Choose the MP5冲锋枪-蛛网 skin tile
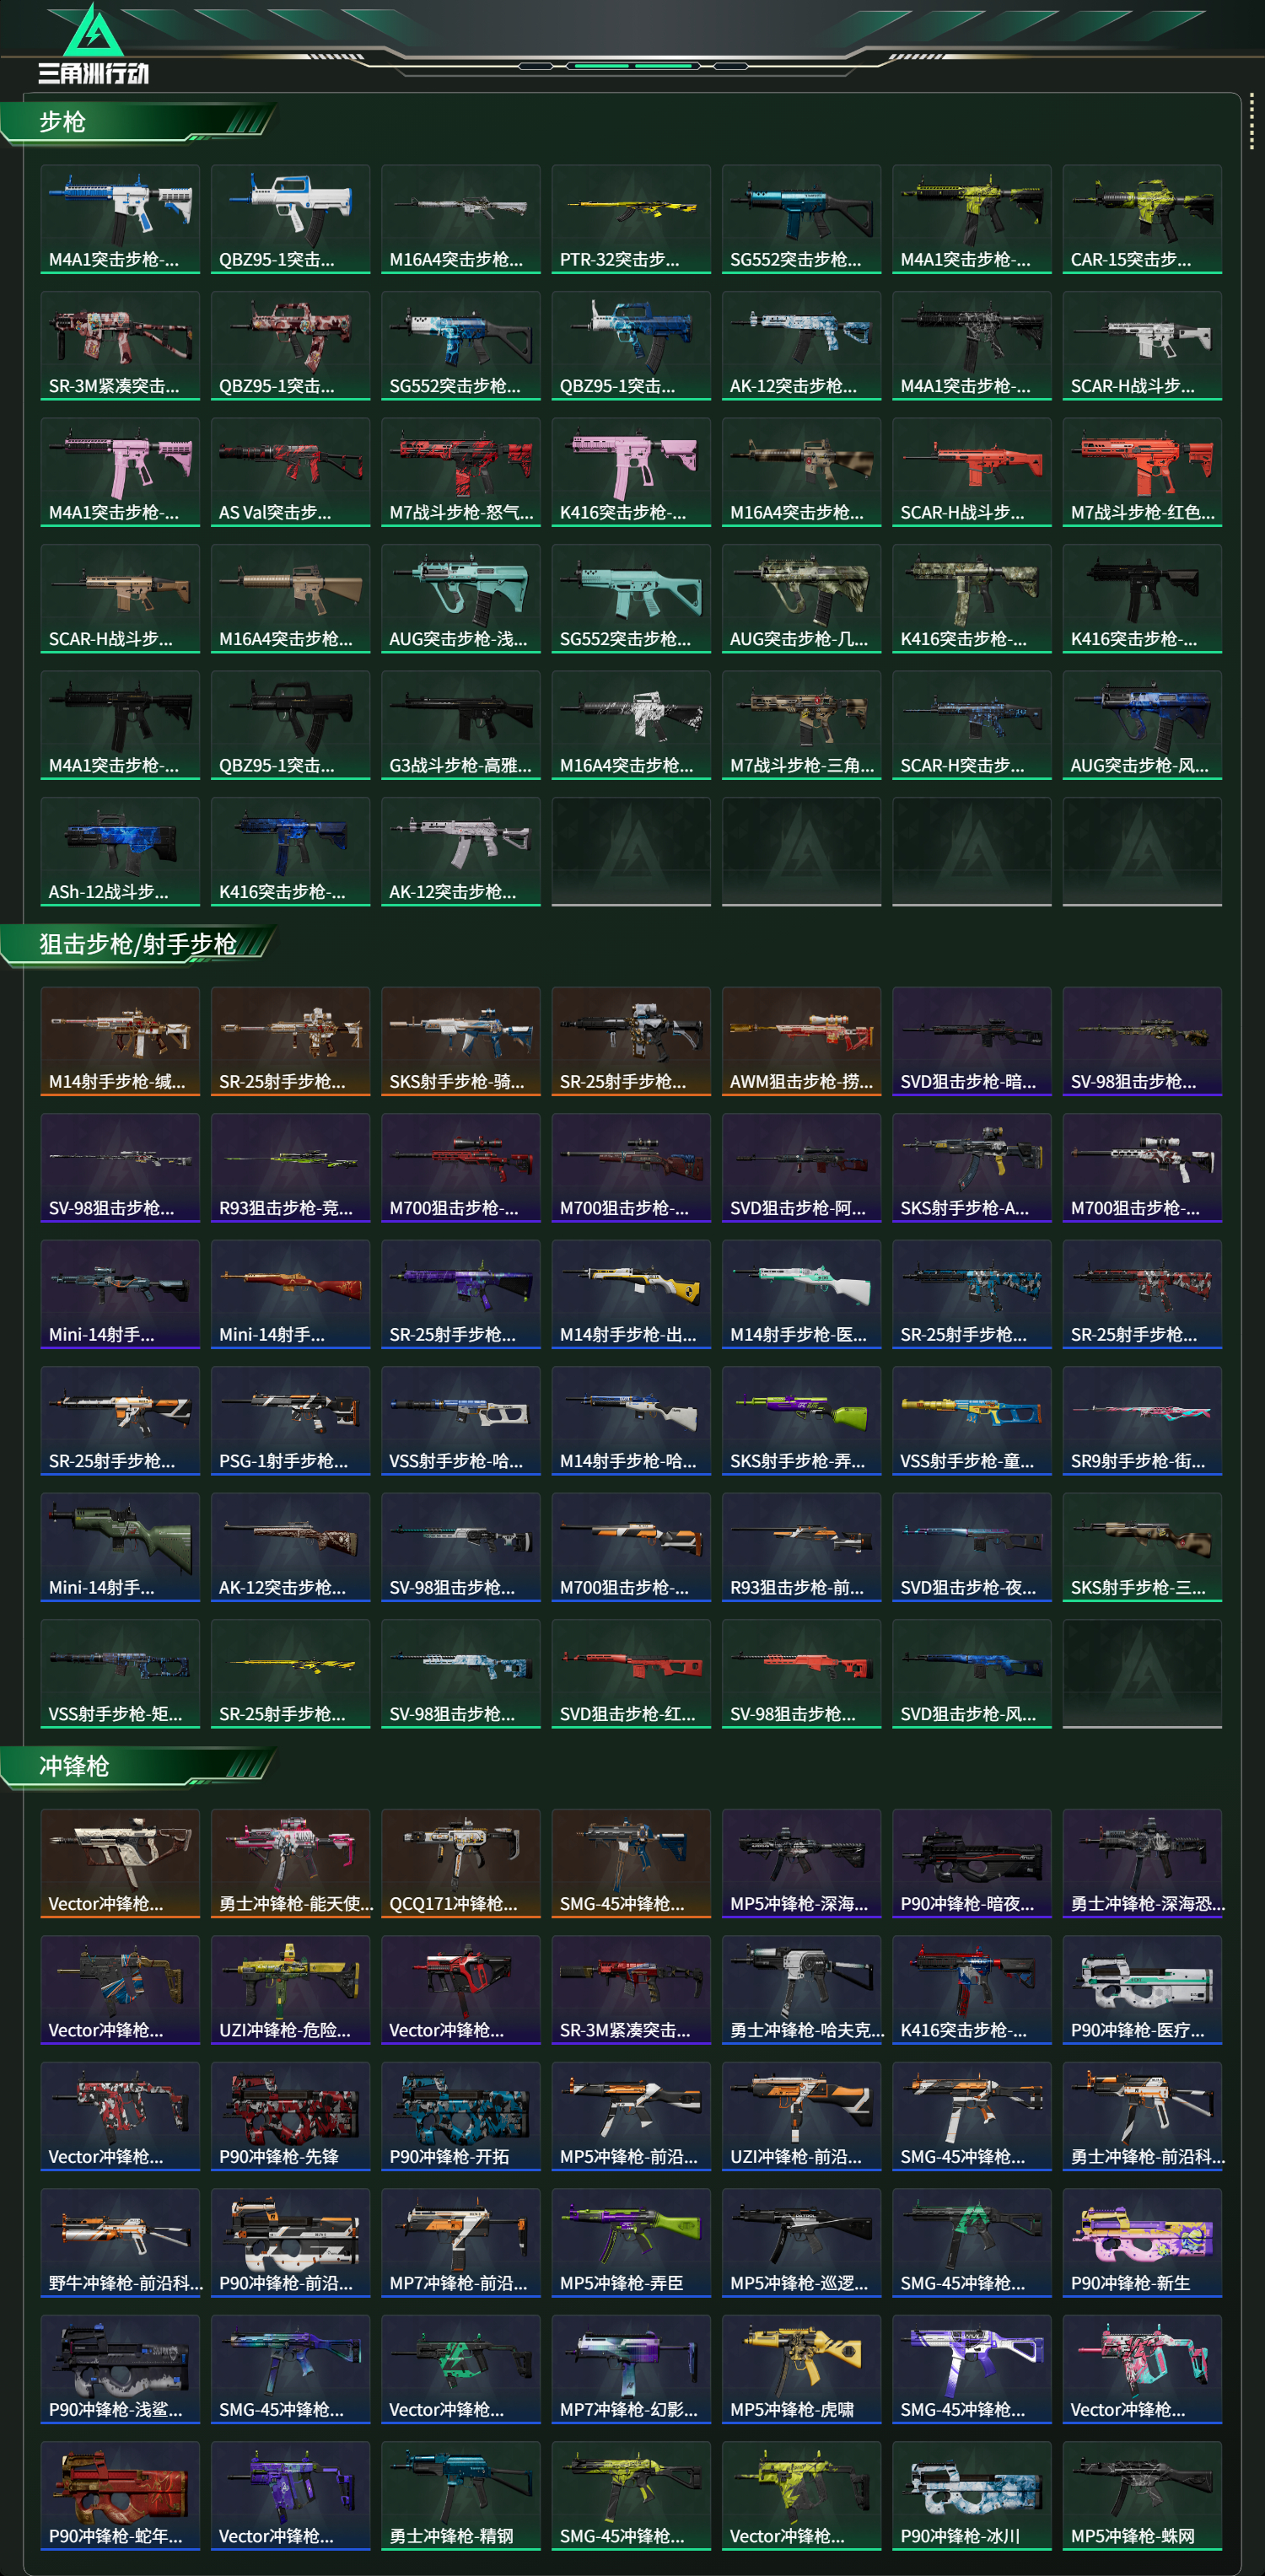Screen dimensions: 1265x2576 click(x=1142, y=2496)
